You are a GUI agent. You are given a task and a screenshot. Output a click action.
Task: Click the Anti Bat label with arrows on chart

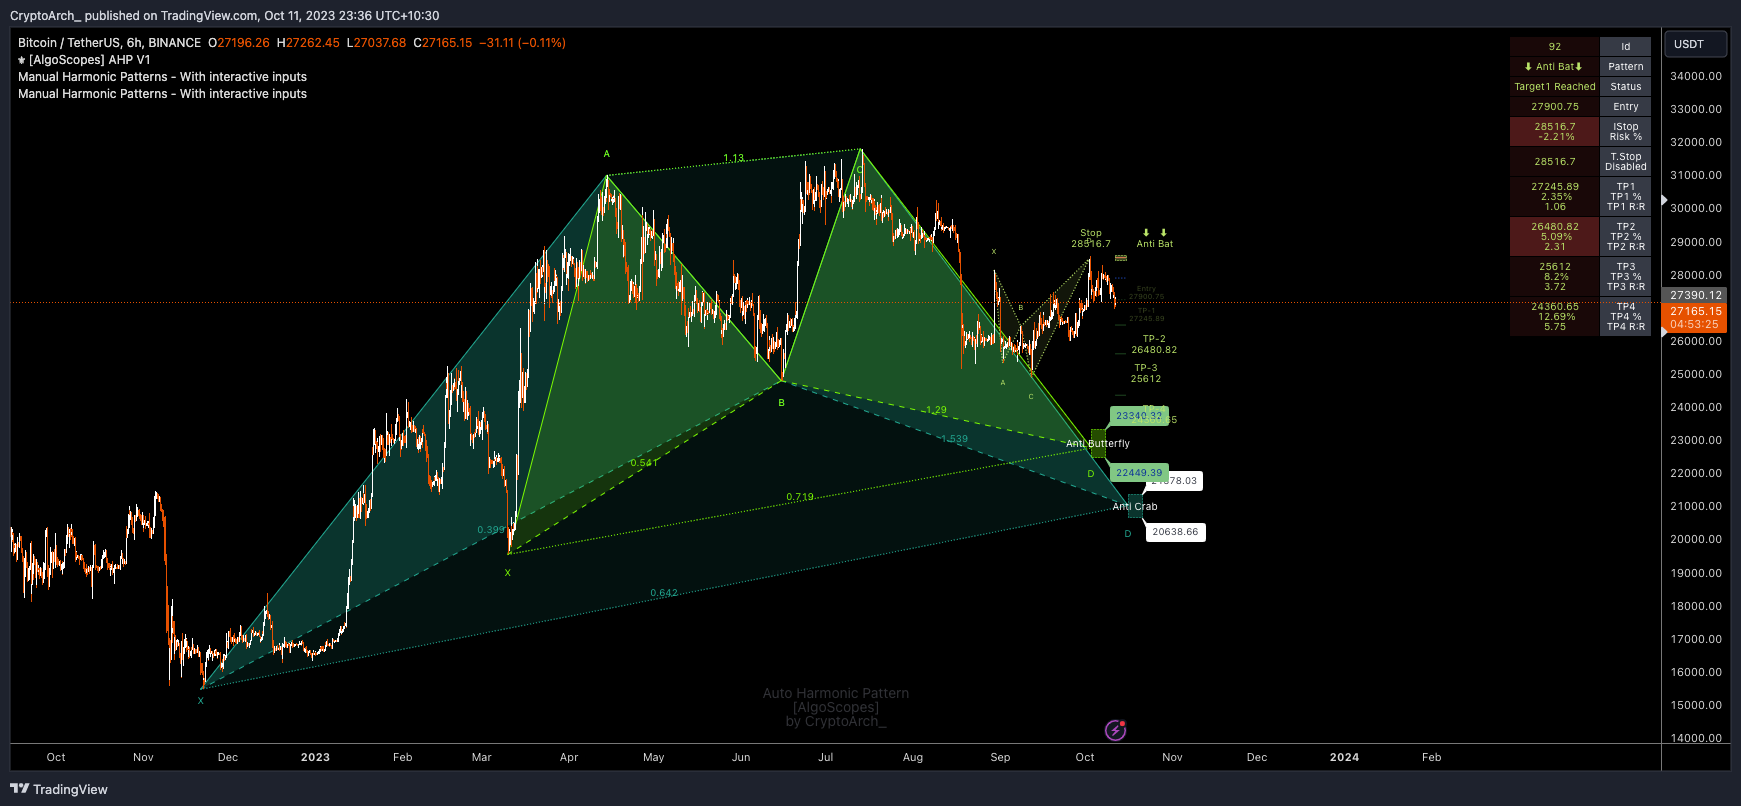1155,238
